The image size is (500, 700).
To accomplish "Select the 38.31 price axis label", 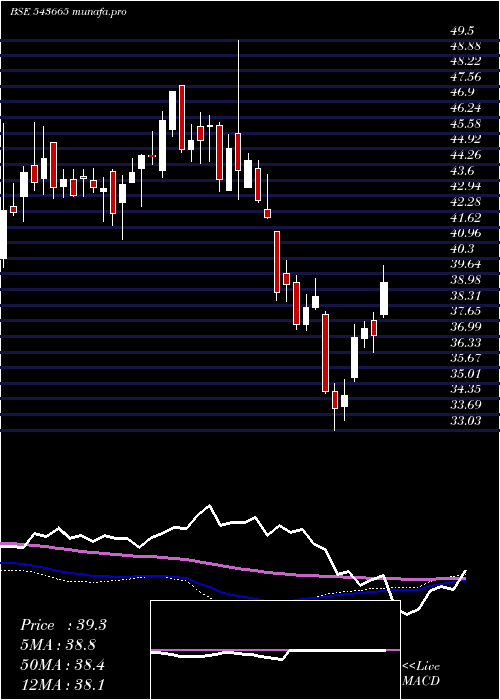I will pos(466,295).
